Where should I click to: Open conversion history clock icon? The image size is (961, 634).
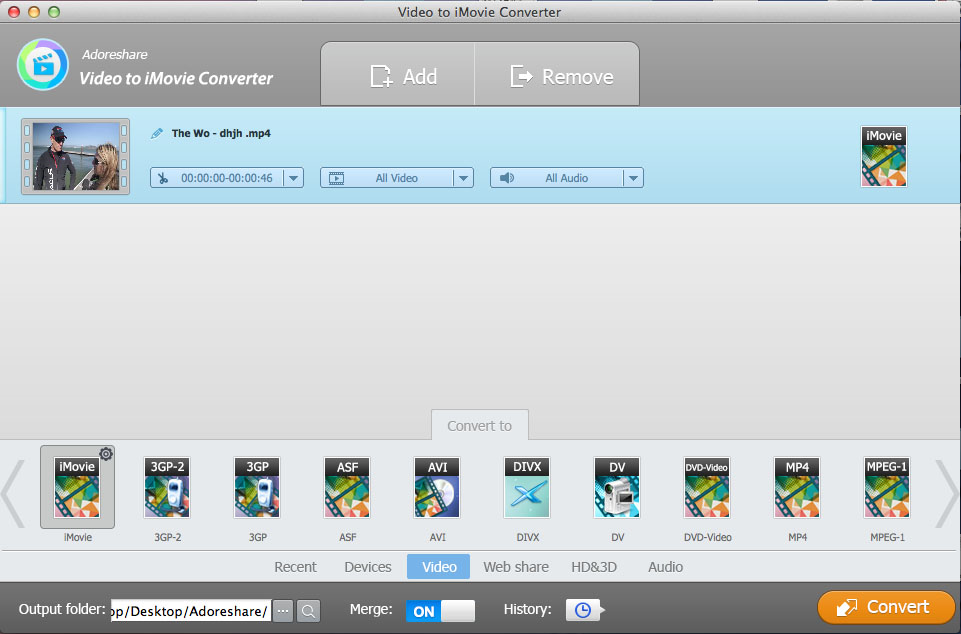(583, 609)
